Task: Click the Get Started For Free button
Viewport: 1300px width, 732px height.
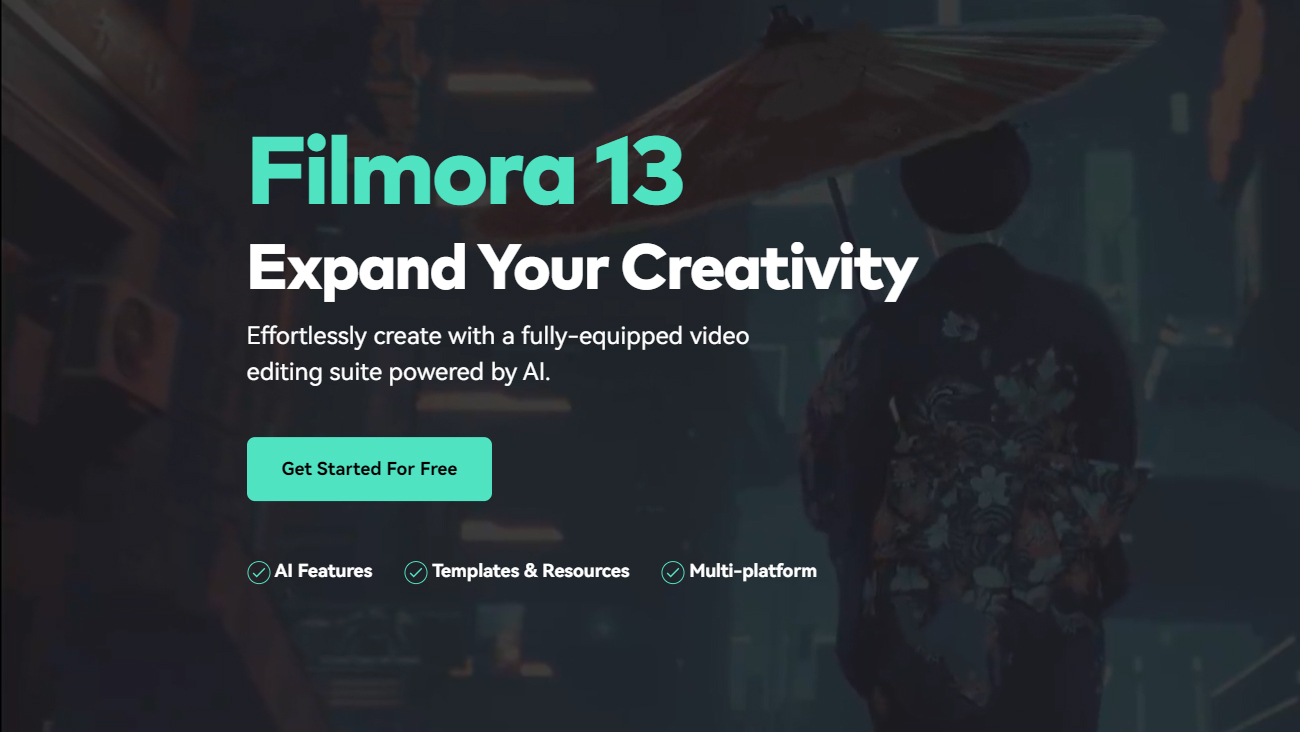Action: 369,469
